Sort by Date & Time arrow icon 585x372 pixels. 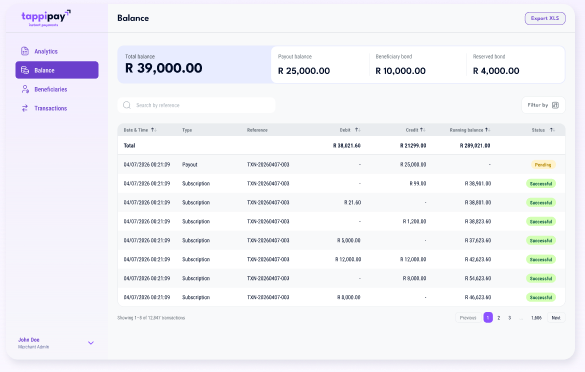pyautogui.click(x=153, y=130)
